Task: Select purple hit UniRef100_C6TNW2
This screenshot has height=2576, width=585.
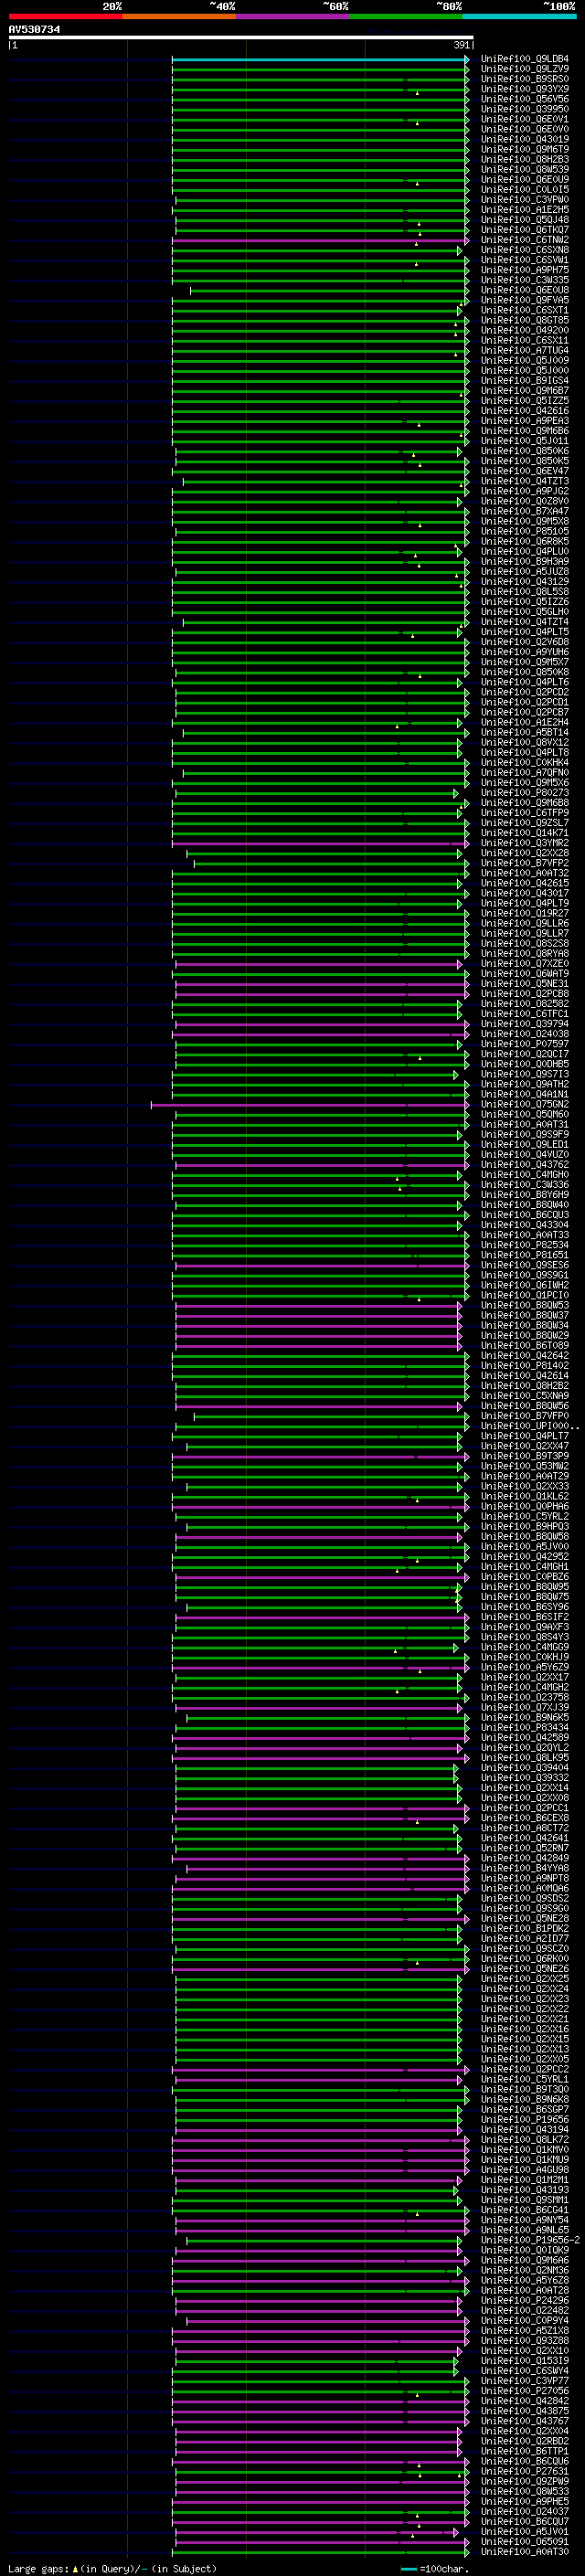Action: [x=525, y=240]
